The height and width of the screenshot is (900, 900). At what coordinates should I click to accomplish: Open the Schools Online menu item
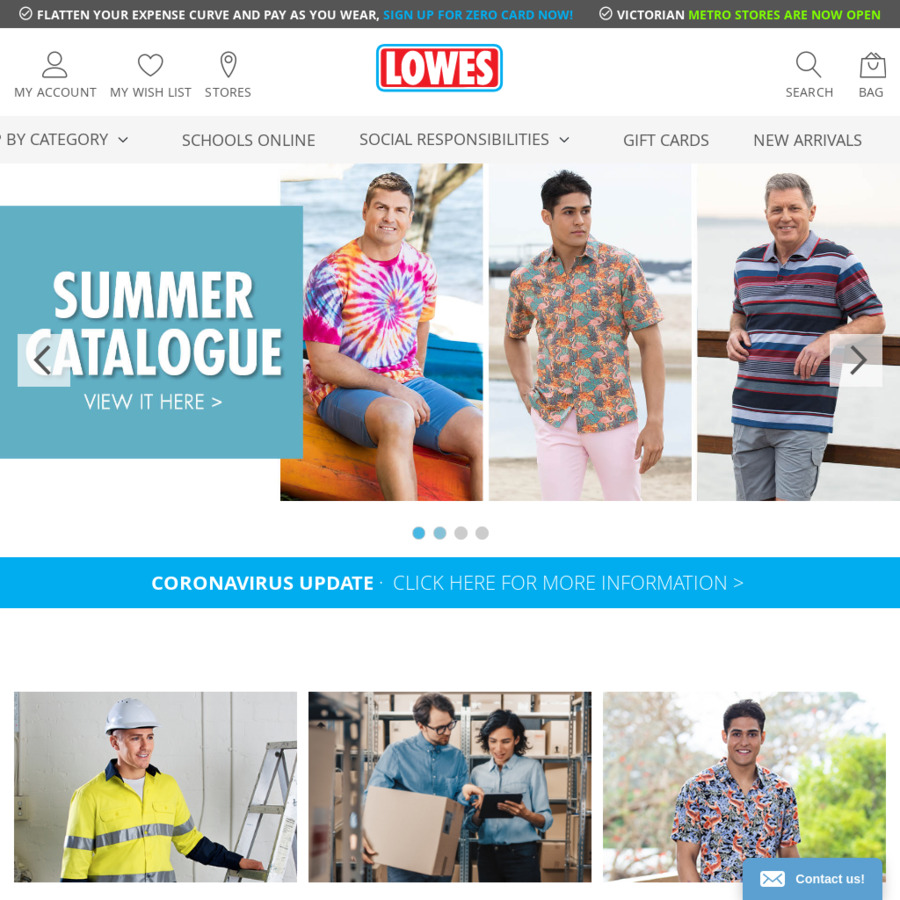tap(249, 140)
